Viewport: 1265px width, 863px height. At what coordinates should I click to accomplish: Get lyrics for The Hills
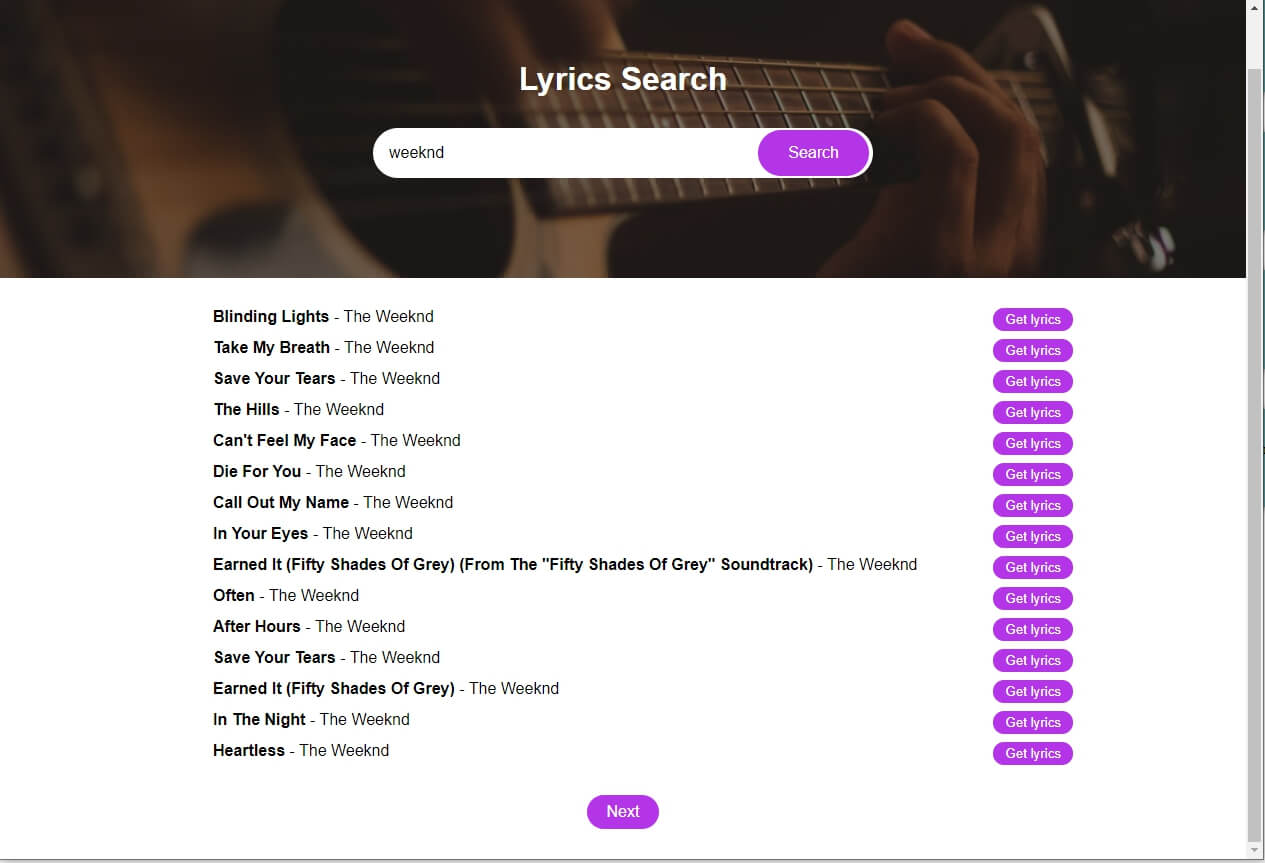(1032, 412)
